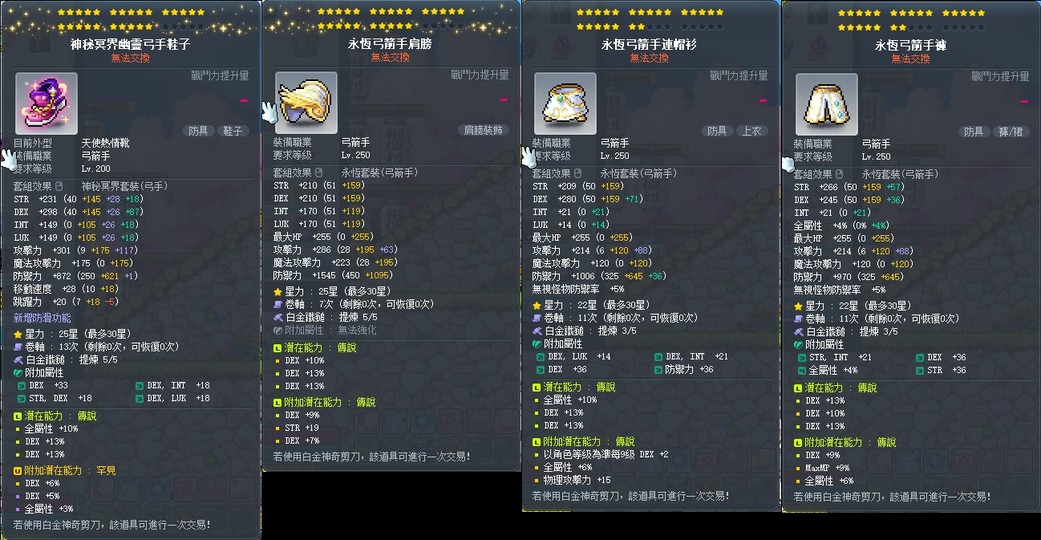Click the golden 永恆弓箭手肩膀 shoulder item icon
The height and width of the screenshot is (540, 1041).
tap(306, 103)
